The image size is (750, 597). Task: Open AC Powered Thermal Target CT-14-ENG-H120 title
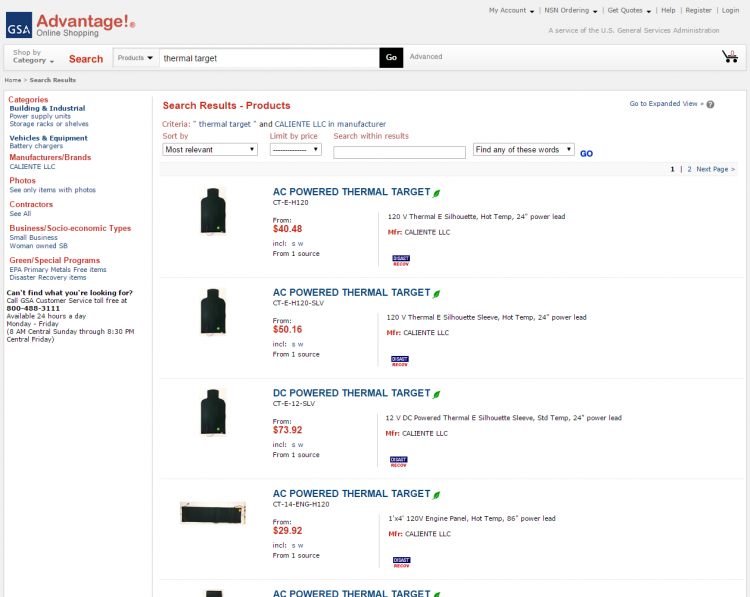(x=352, y=494)
